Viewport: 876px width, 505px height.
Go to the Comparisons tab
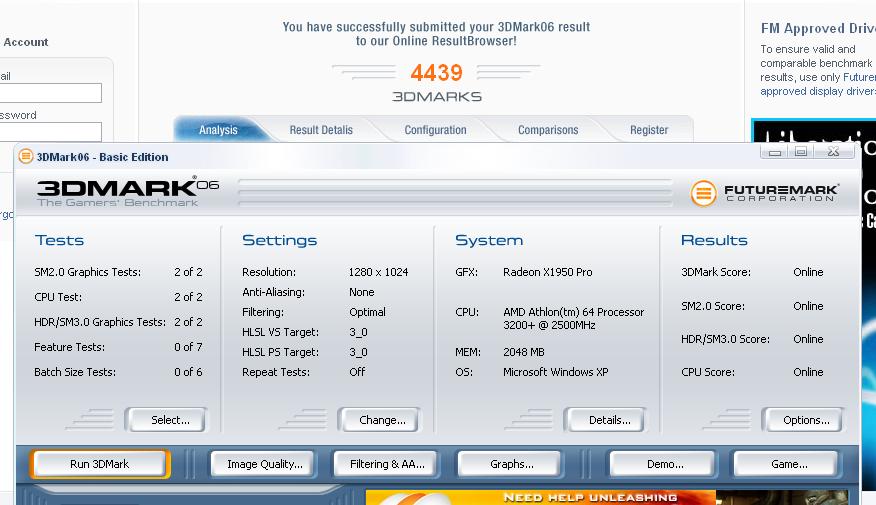(x=548, y=130)
